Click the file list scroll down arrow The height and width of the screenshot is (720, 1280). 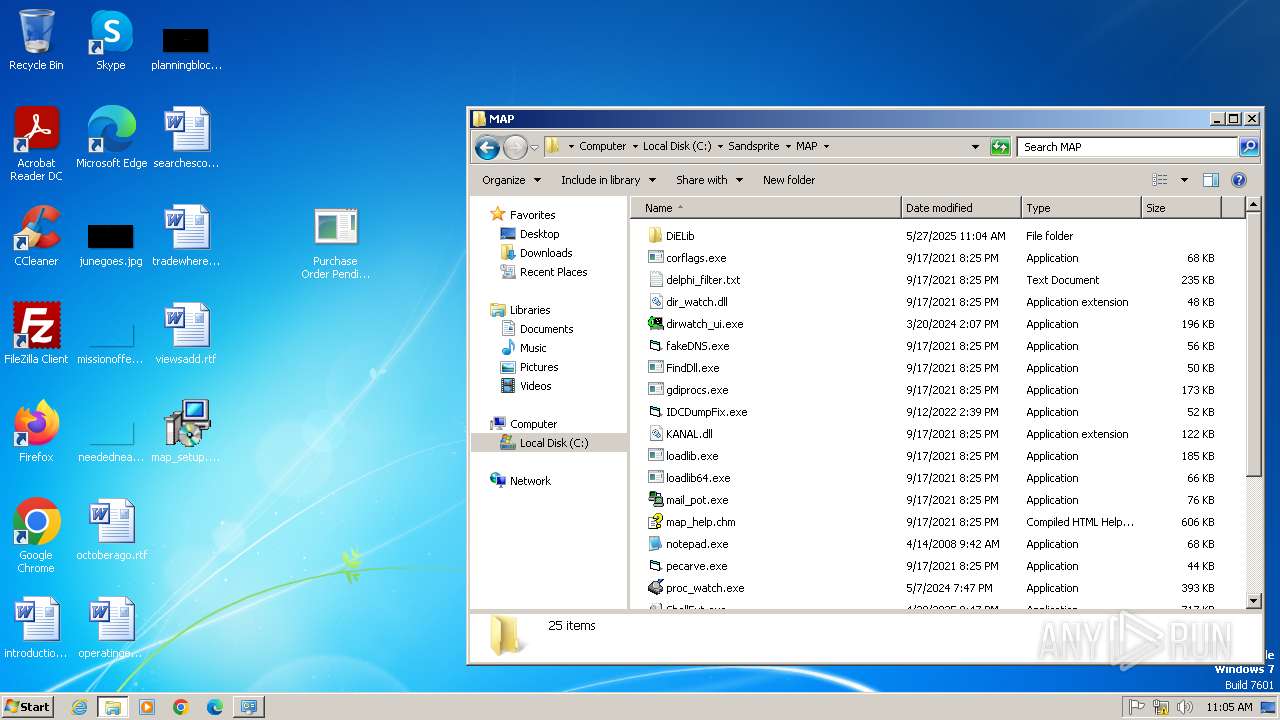(1254, 601)
